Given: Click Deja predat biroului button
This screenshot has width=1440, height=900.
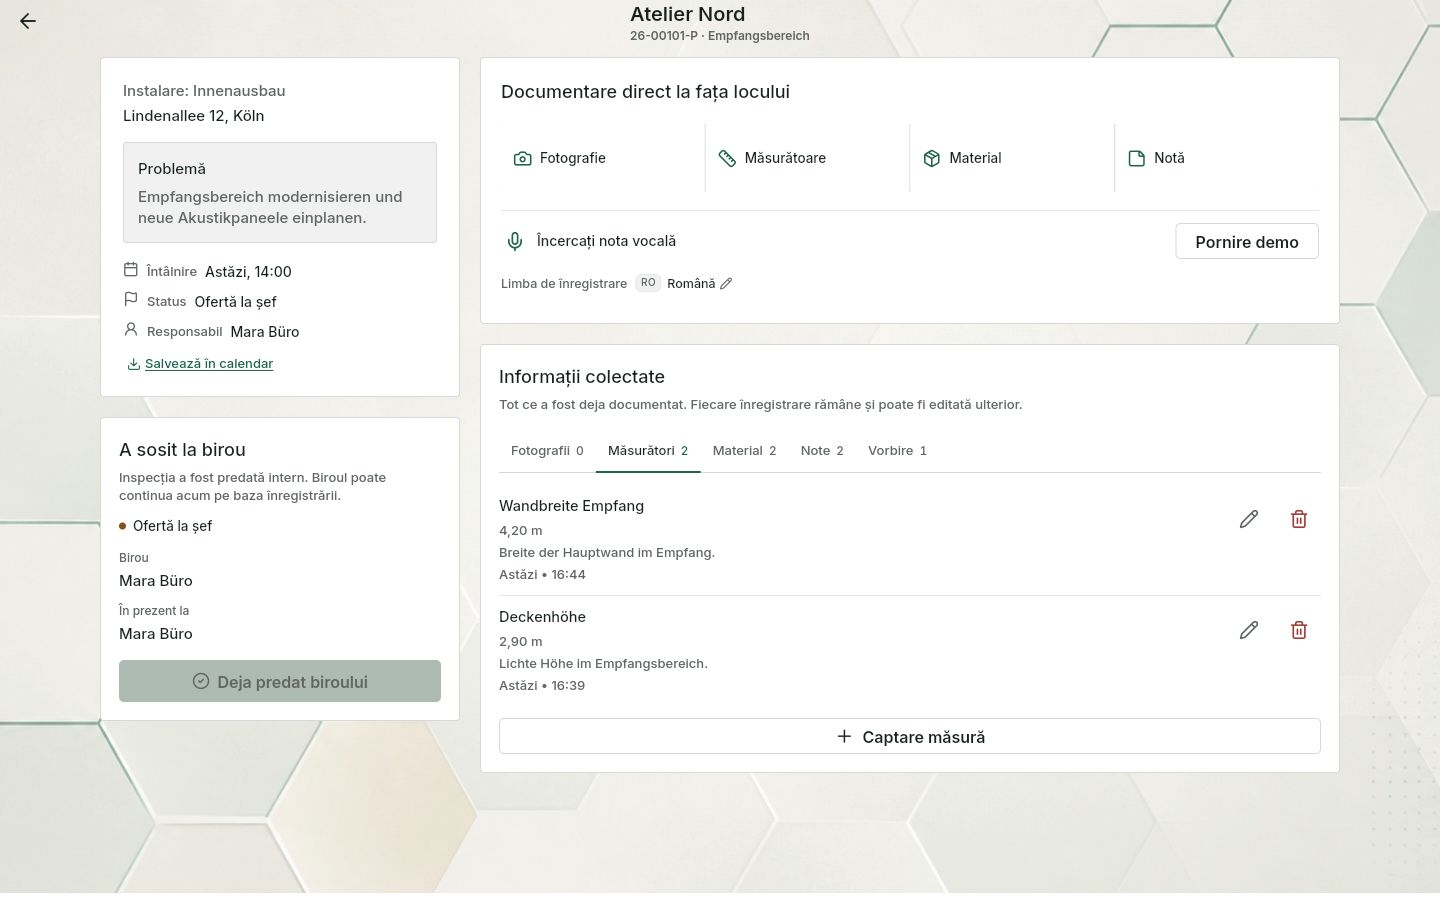Looking at the screenshot, I should tap(280, 681).
